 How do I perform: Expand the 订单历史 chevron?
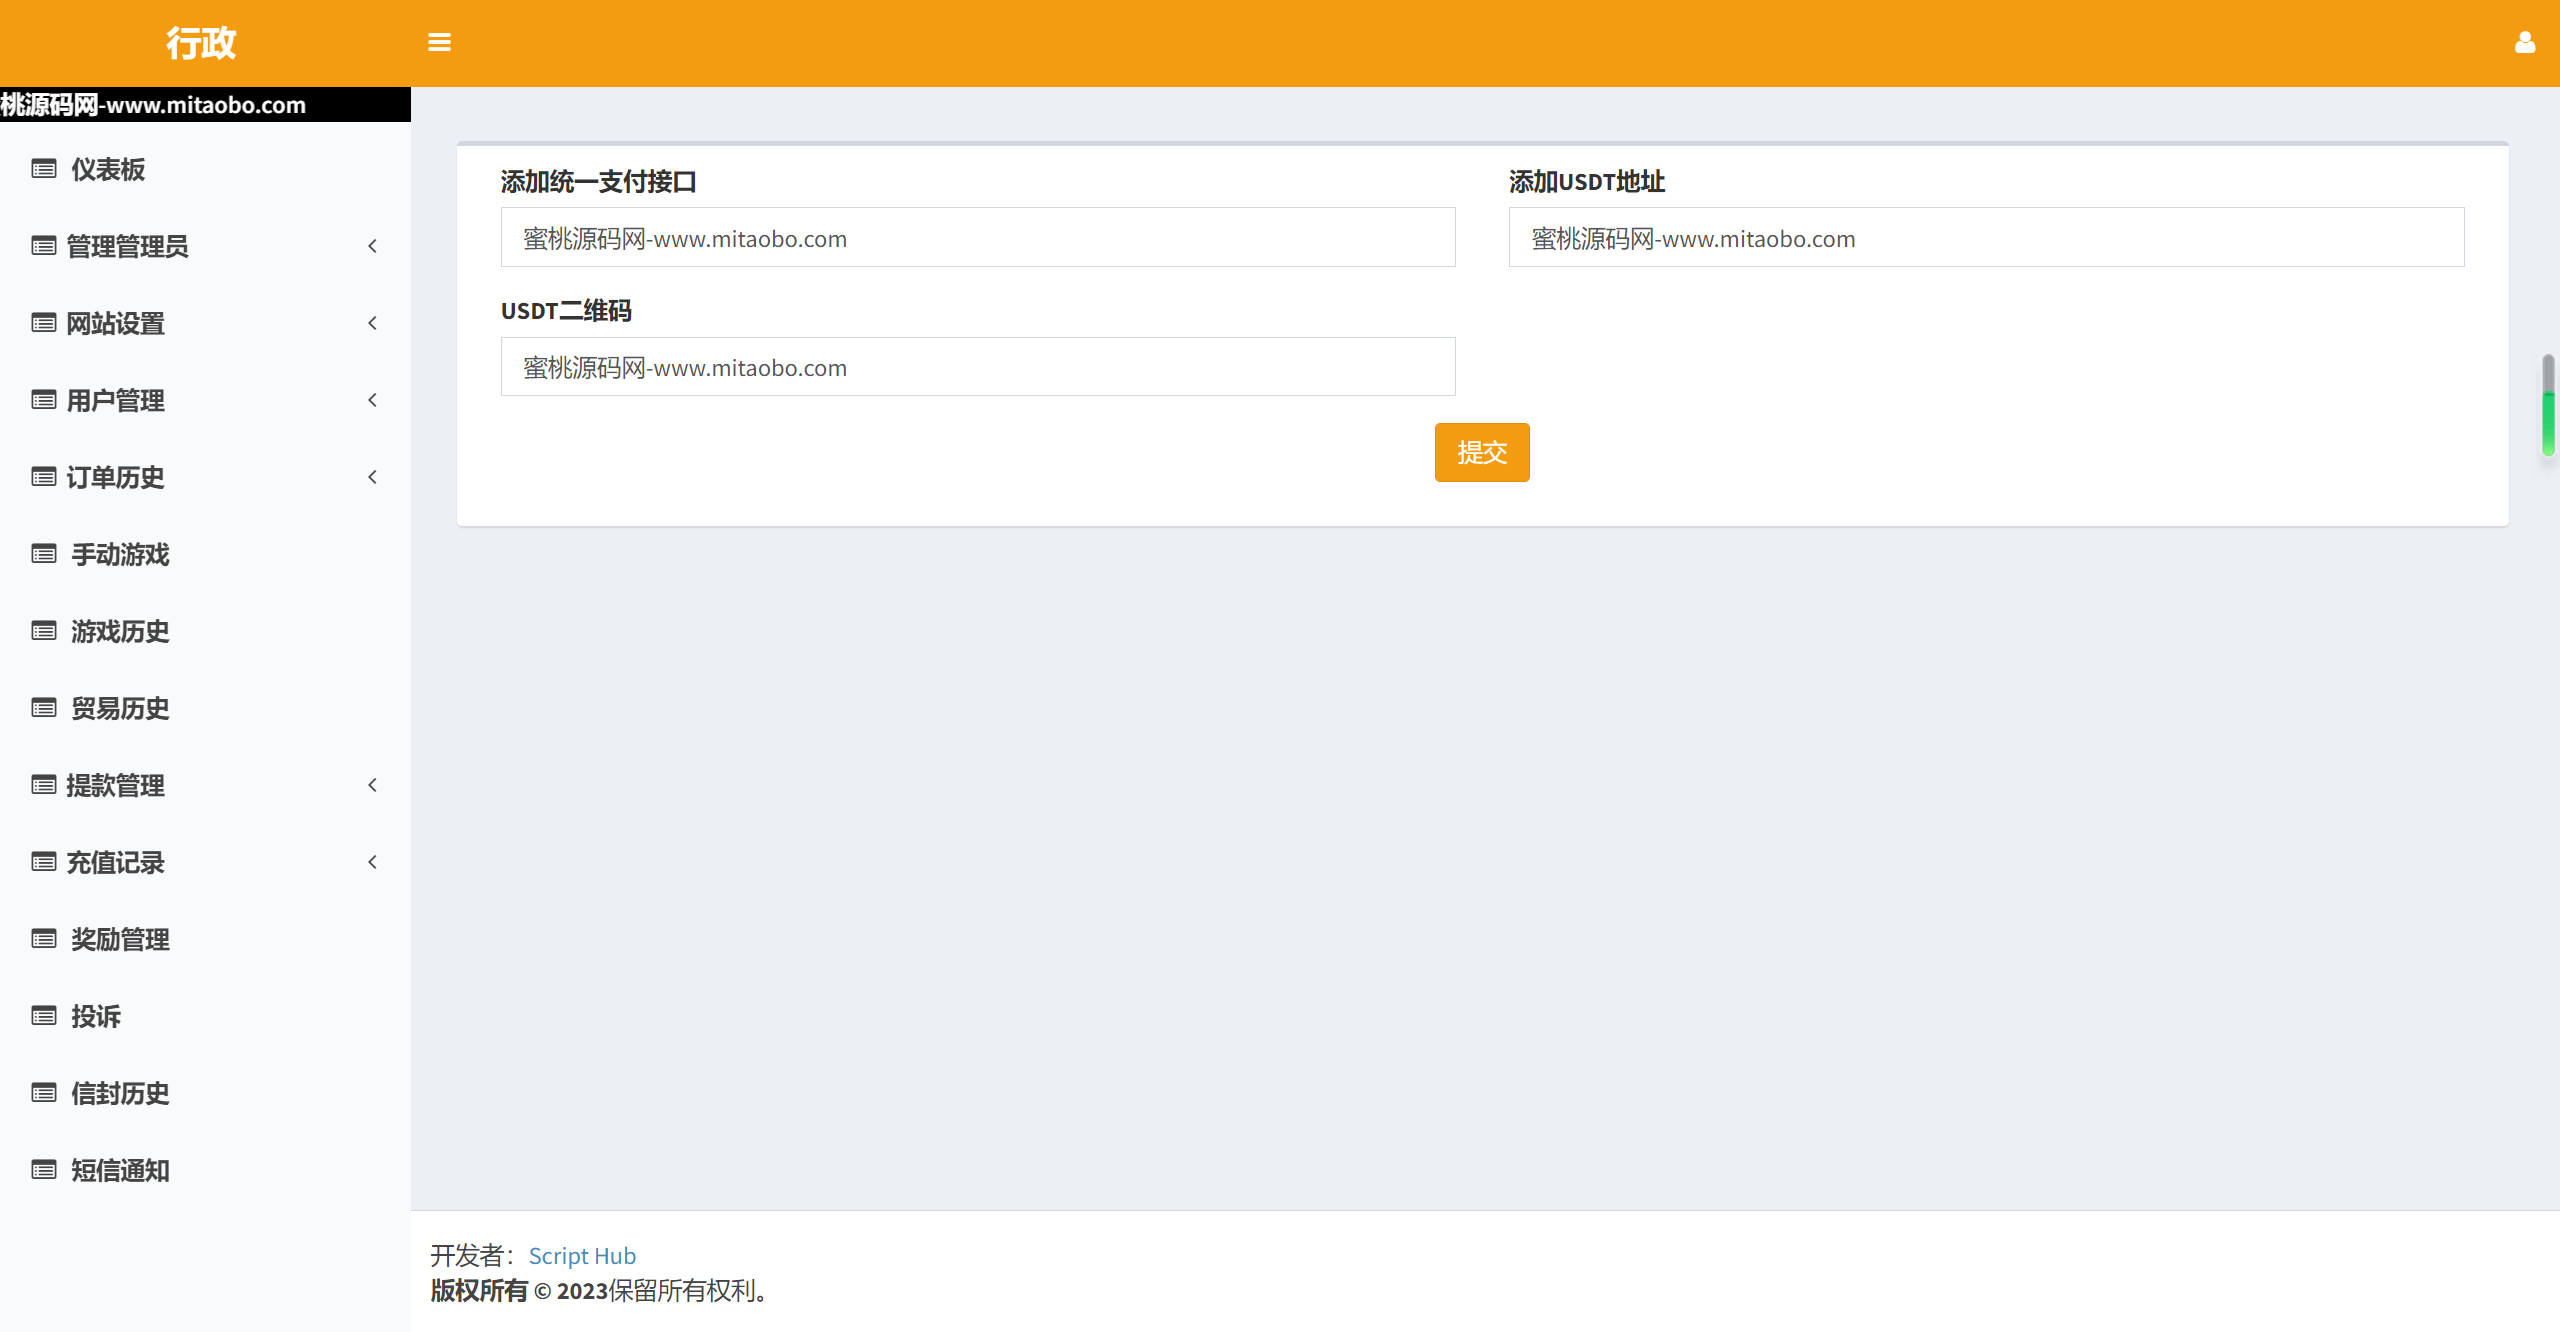372,477
